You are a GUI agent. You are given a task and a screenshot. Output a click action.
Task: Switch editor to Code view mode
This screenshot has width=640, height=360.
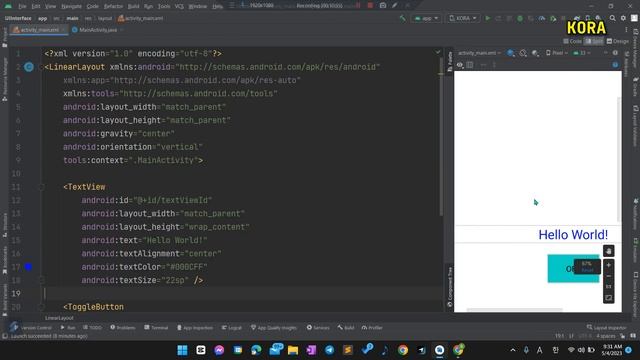pos(573,41)
